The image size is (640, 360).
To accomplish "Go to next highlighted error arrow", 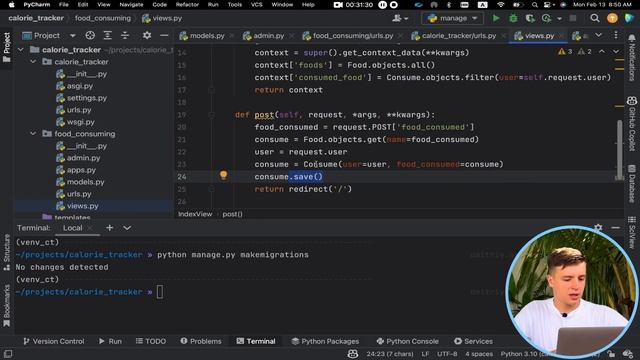I will [x=616, y=51].
